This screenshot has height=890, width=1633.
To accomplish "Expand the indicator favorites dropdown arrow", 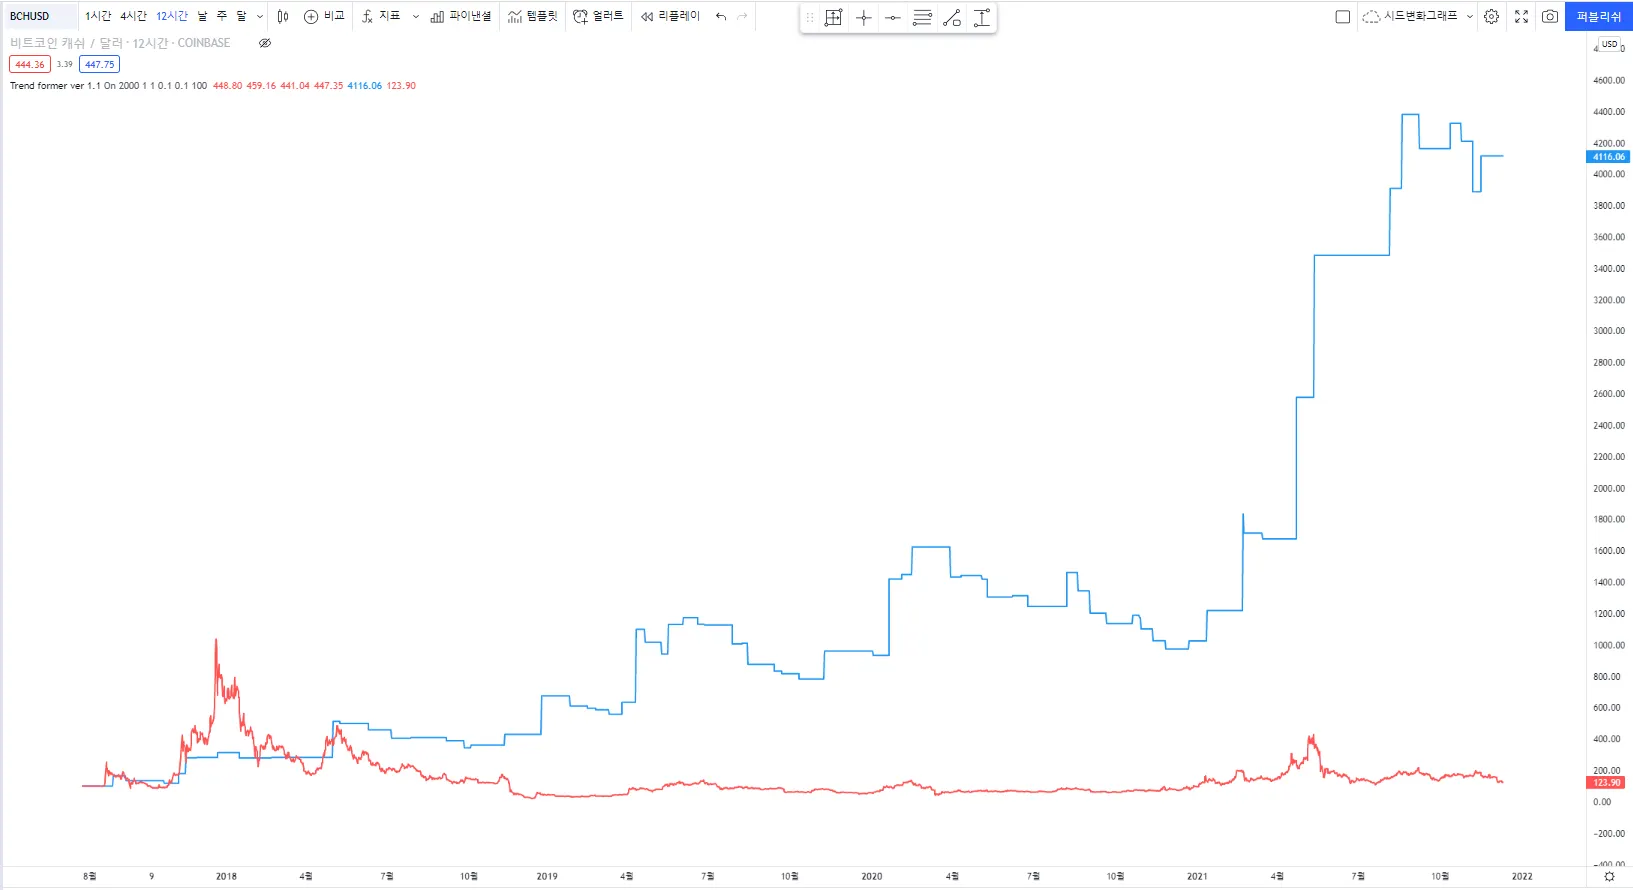I will point(416,16).
